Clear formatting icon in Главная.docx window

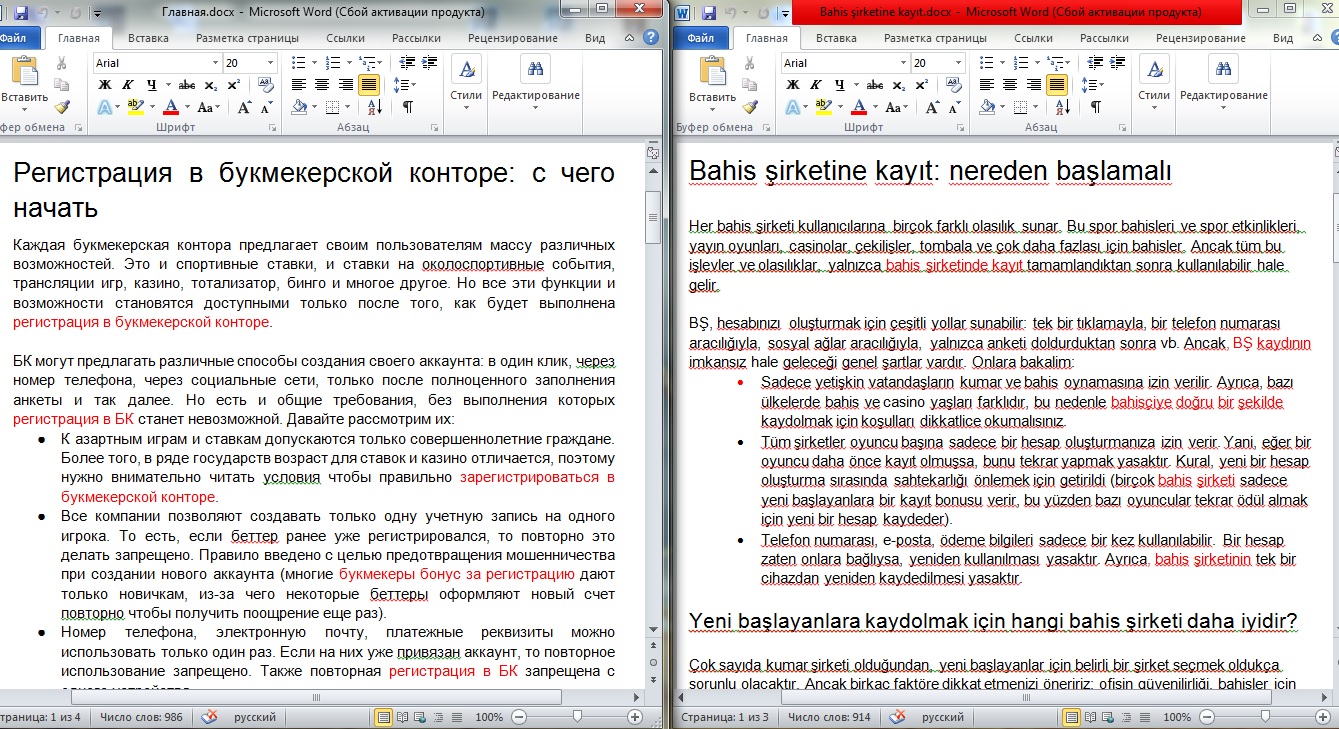coord(267,85)
